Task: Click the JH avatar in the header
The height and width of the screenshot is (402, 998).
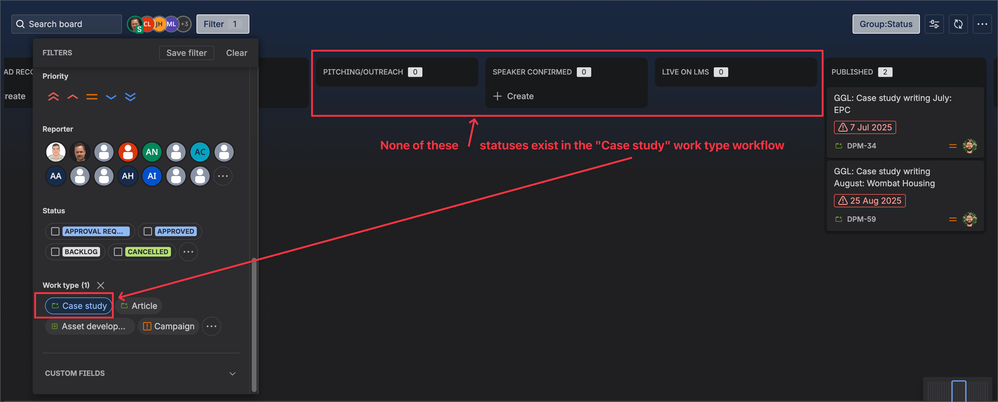Action: tap(159, 24)
